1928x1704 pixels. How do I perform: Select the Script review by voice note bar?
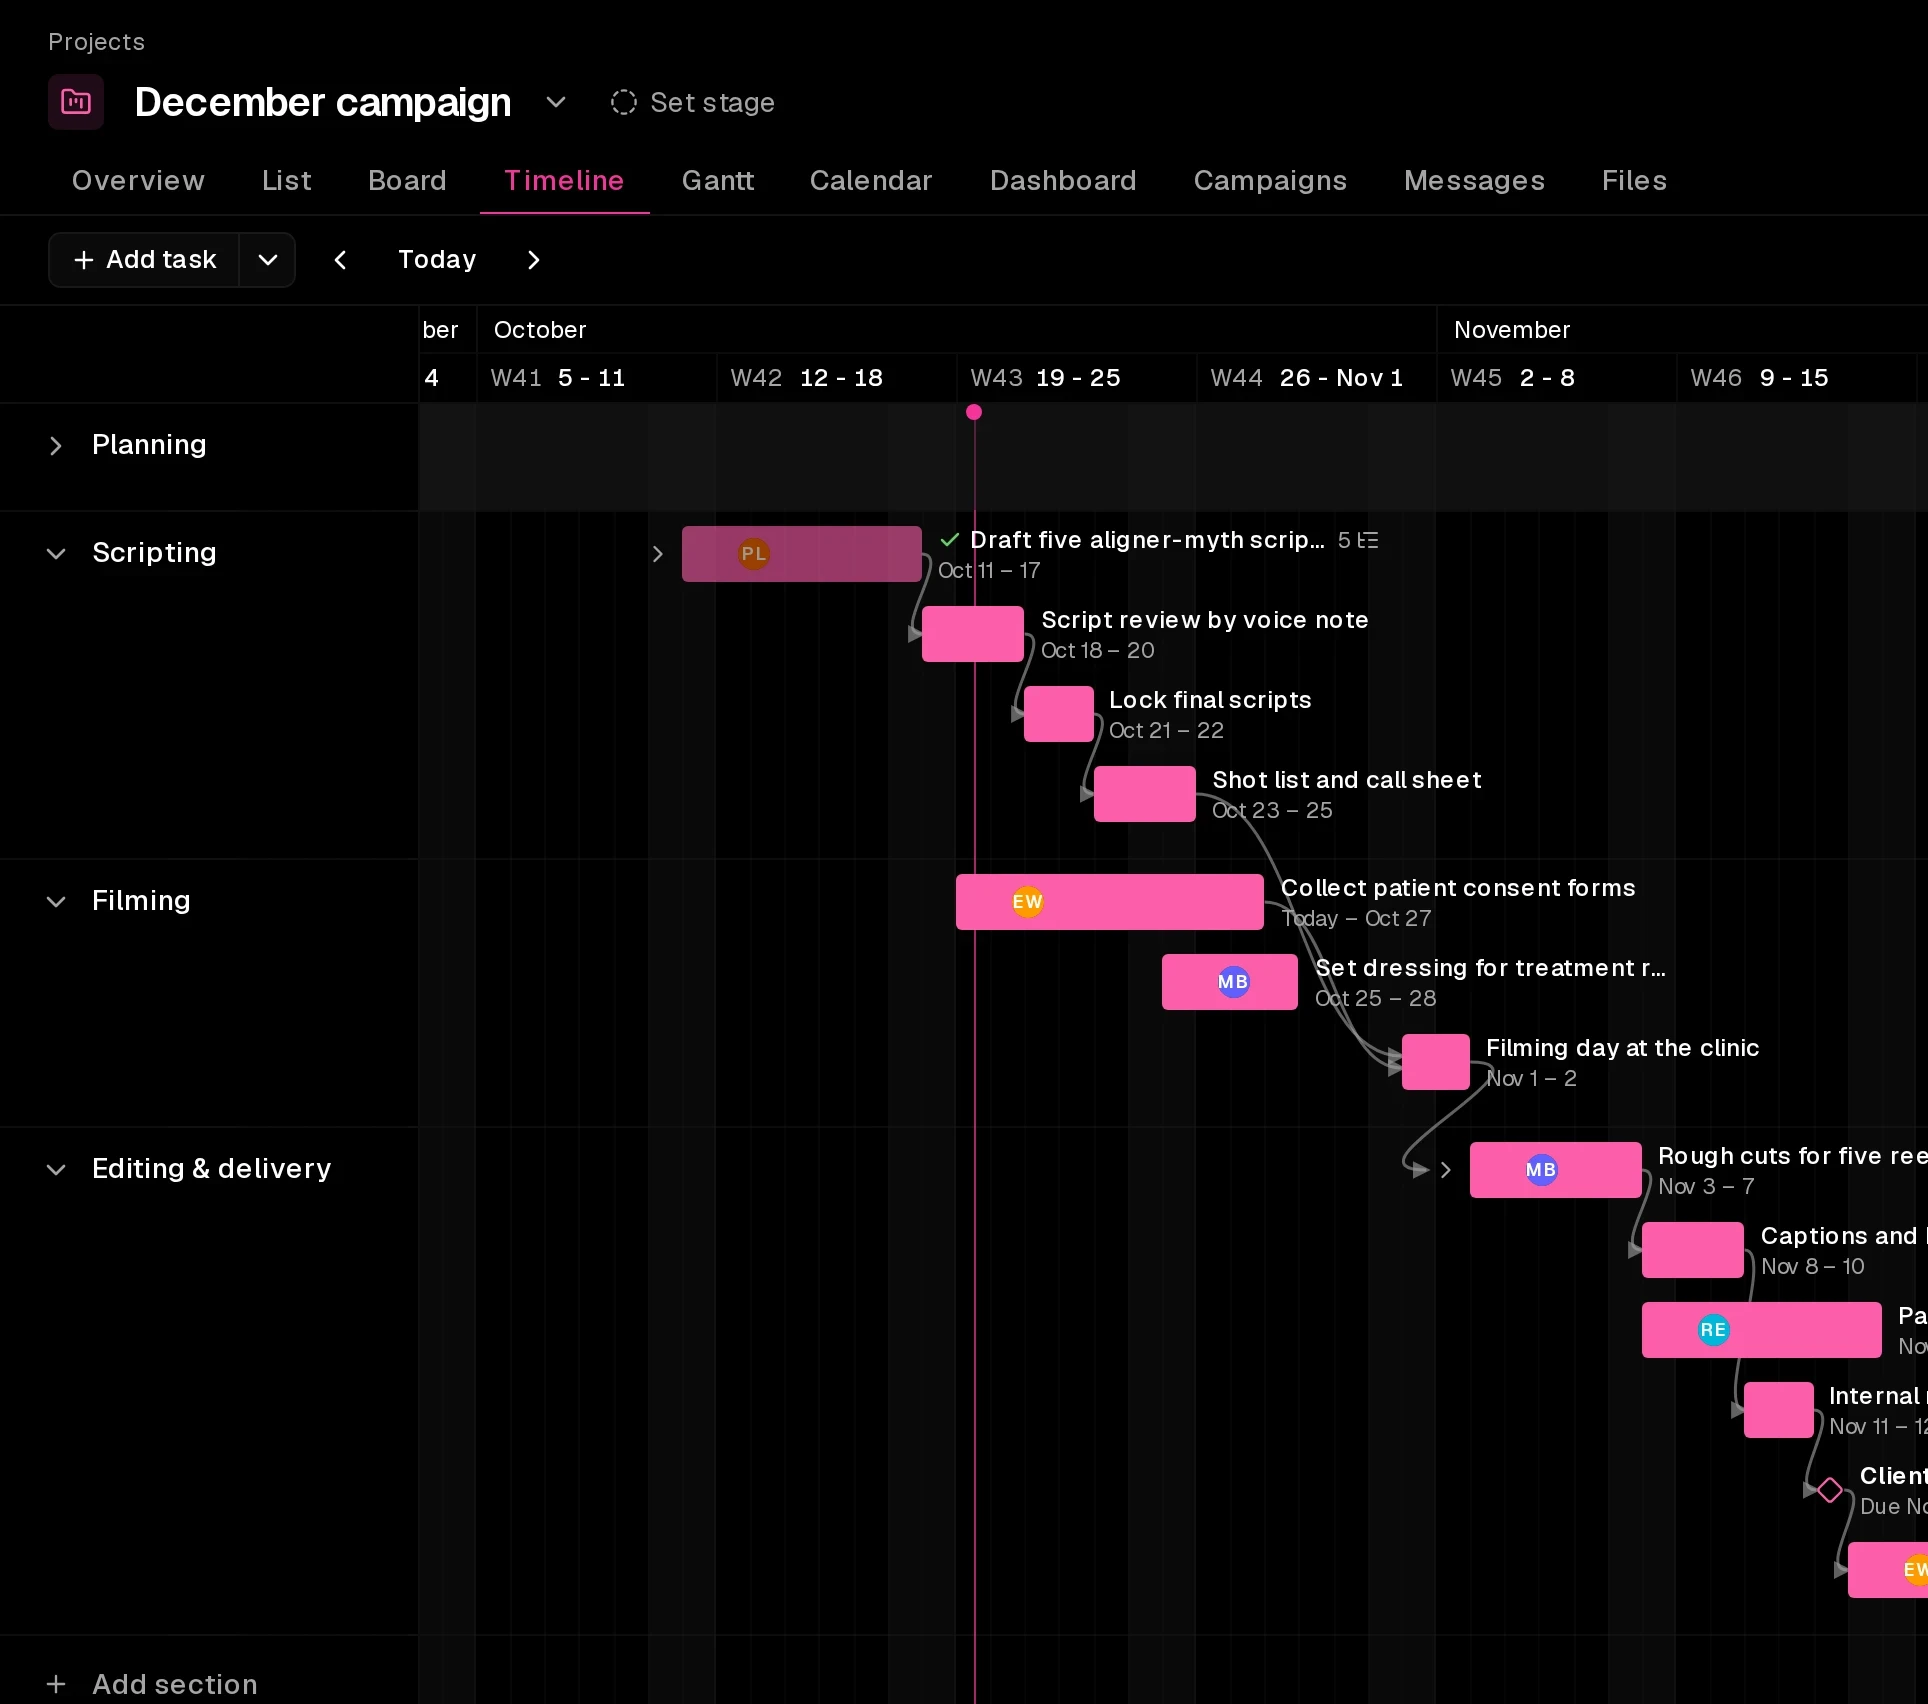973,634
